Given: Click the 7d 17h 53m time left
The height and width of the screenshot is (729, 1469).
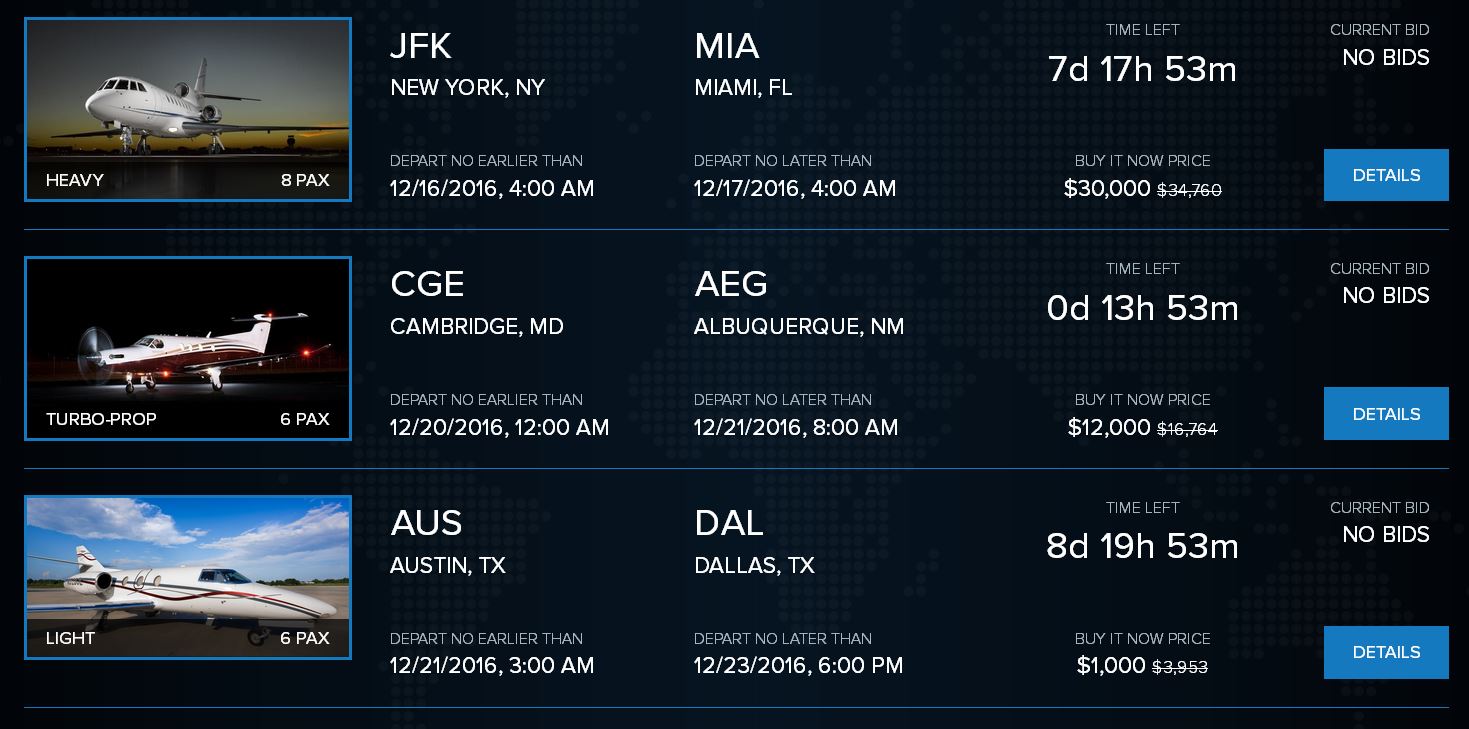Looking at the screenshot, I should (1142, 70).
